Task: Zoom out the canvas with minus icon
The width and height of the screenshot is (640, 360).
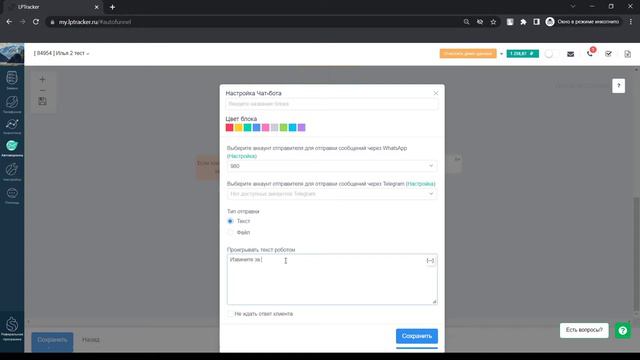Action: coord(42,90)
